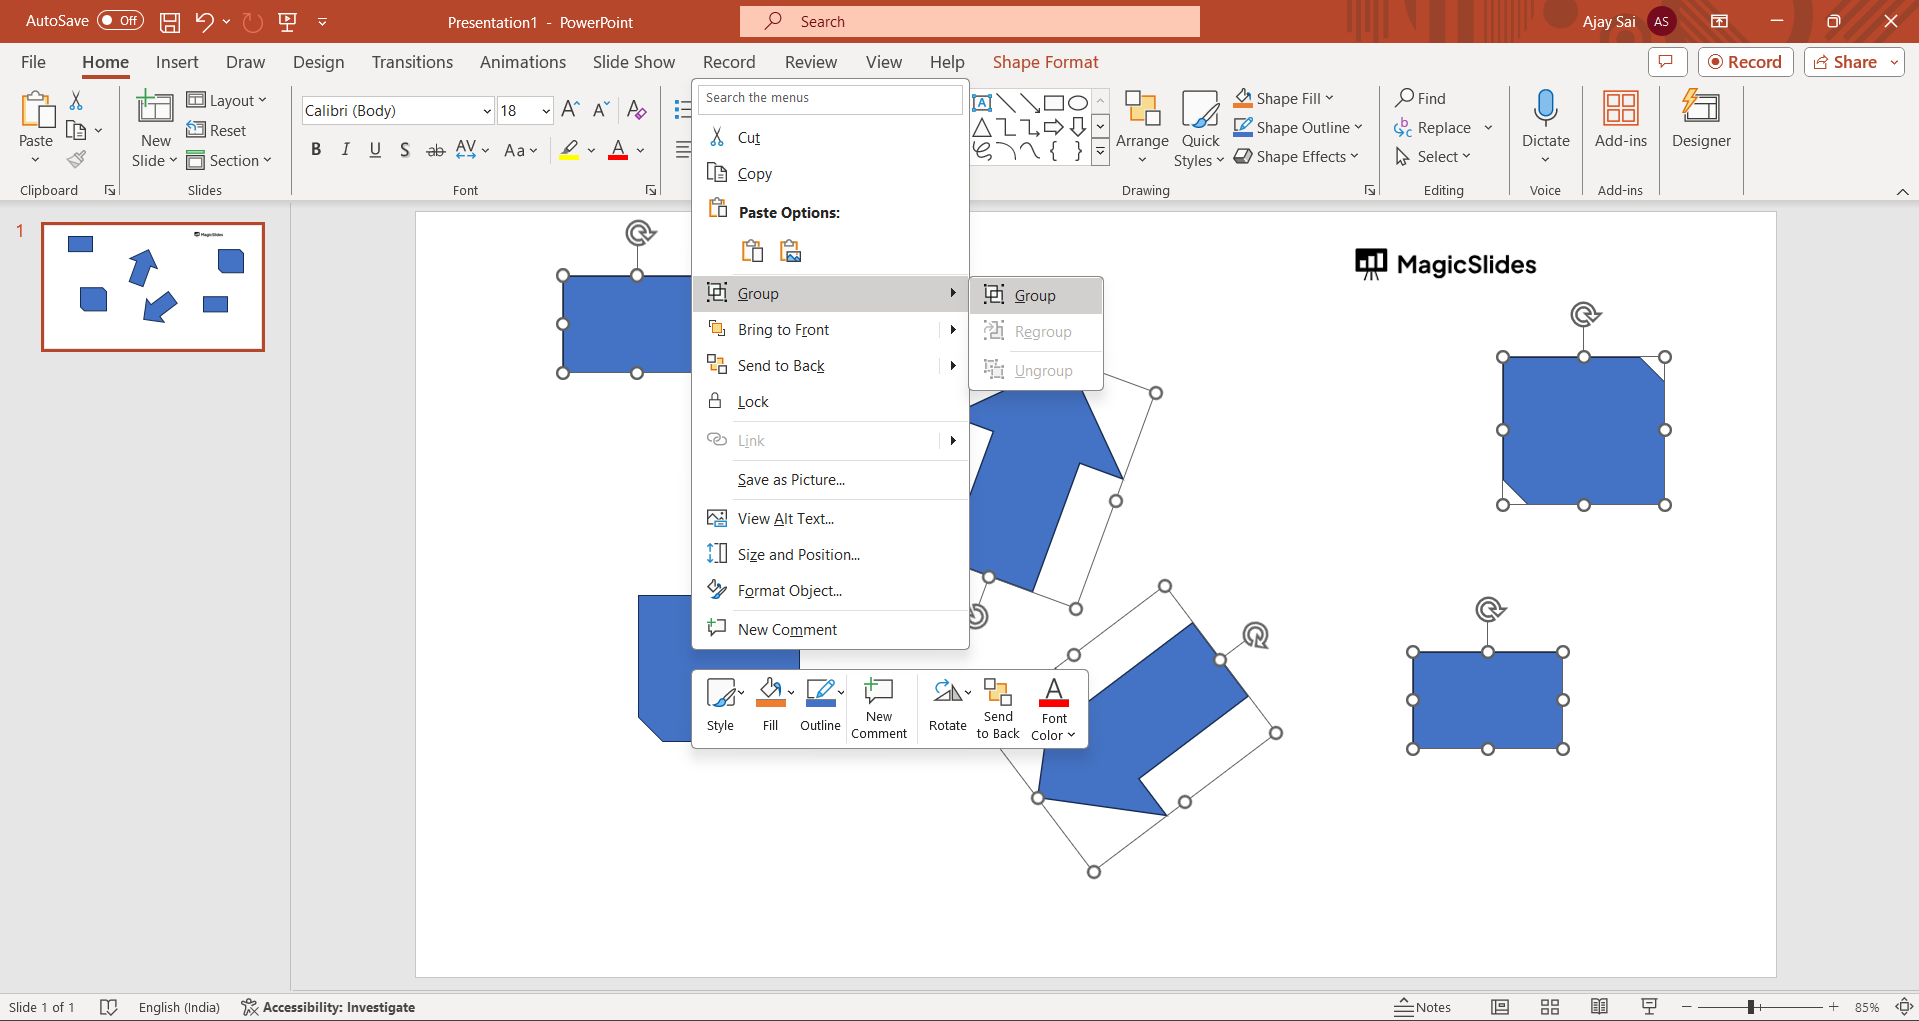1919x1021 pixels.
Task: Select the slide 1 thumbnail
Action: [153, 287]
